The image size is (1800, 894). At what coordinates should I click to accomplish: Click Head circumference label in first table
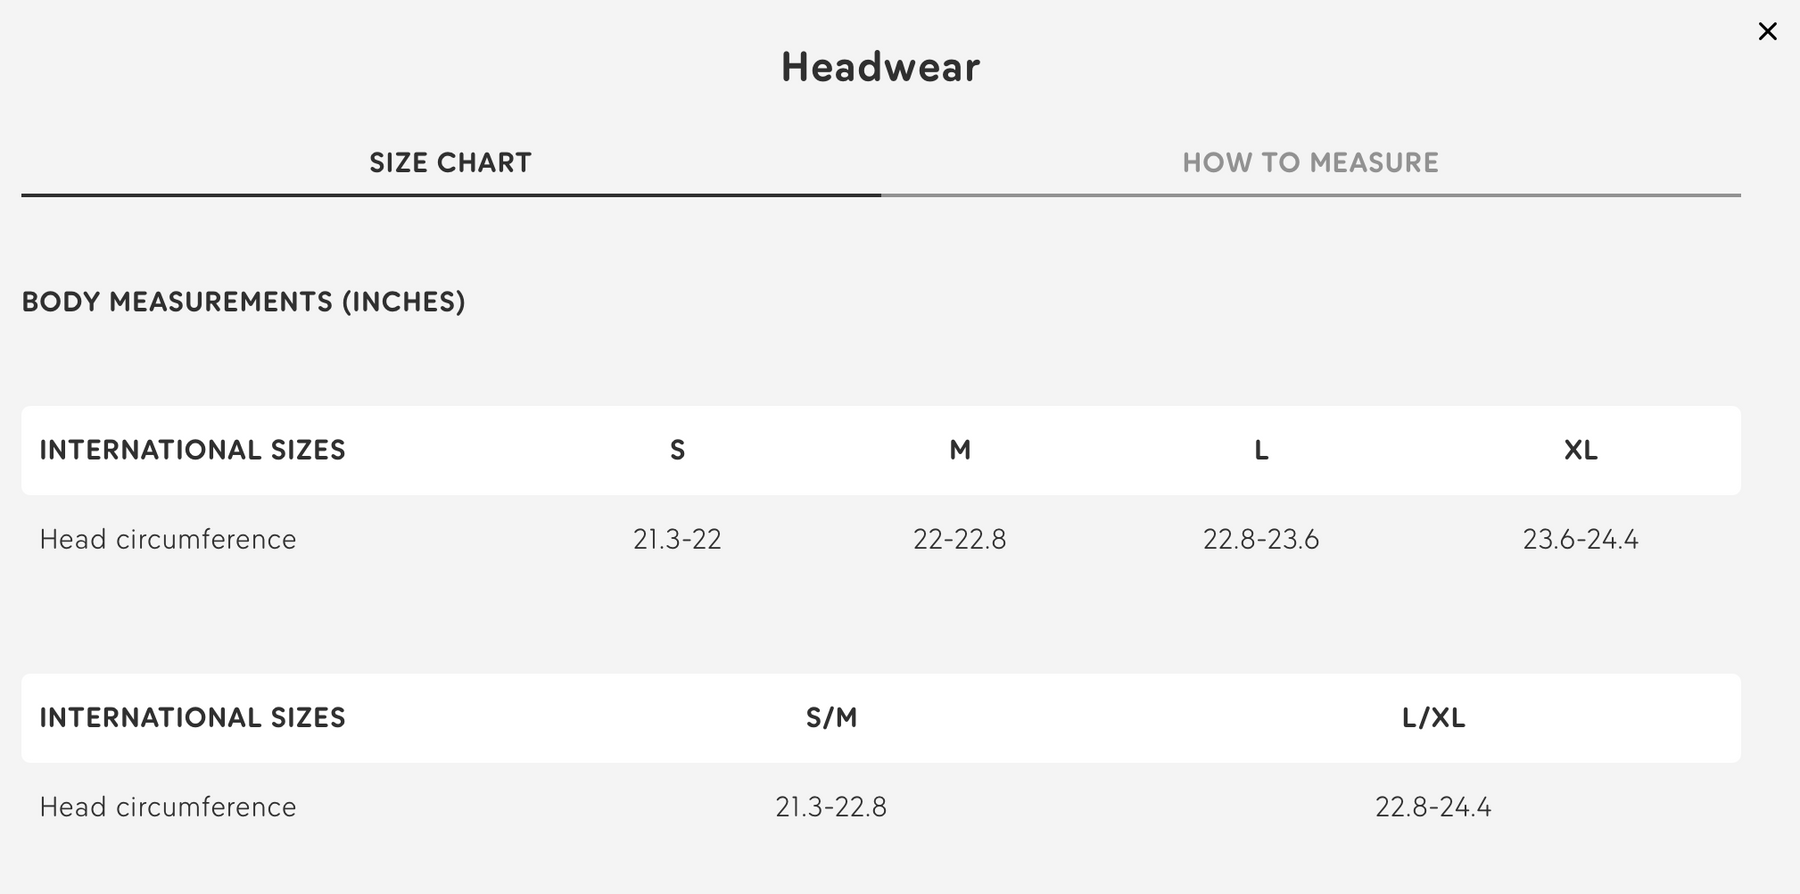point(168,540)
